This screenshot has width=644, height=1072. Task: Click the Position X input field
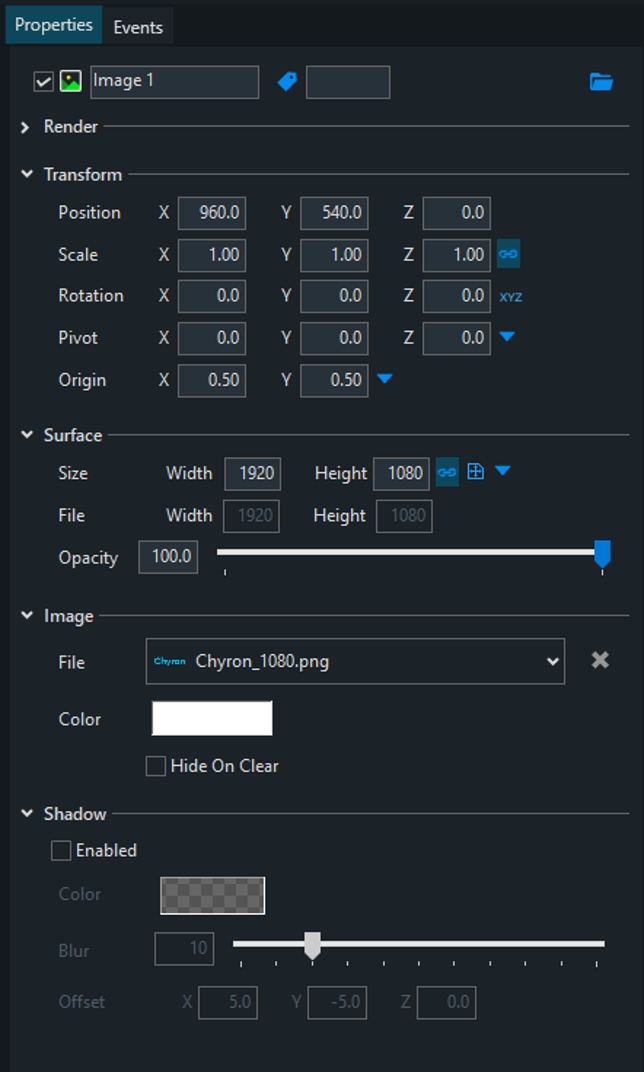pos(212,213)
